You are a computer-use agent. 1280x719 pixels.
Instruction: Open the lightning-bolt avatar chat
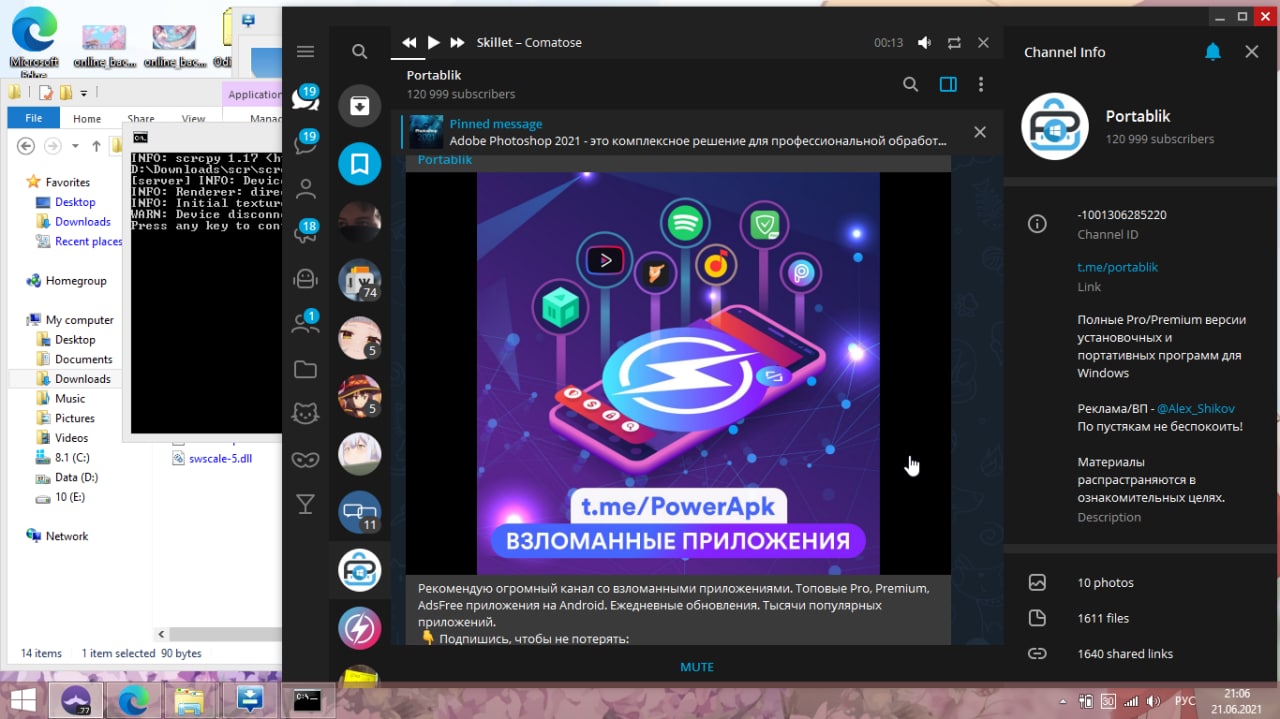(360, 628)
